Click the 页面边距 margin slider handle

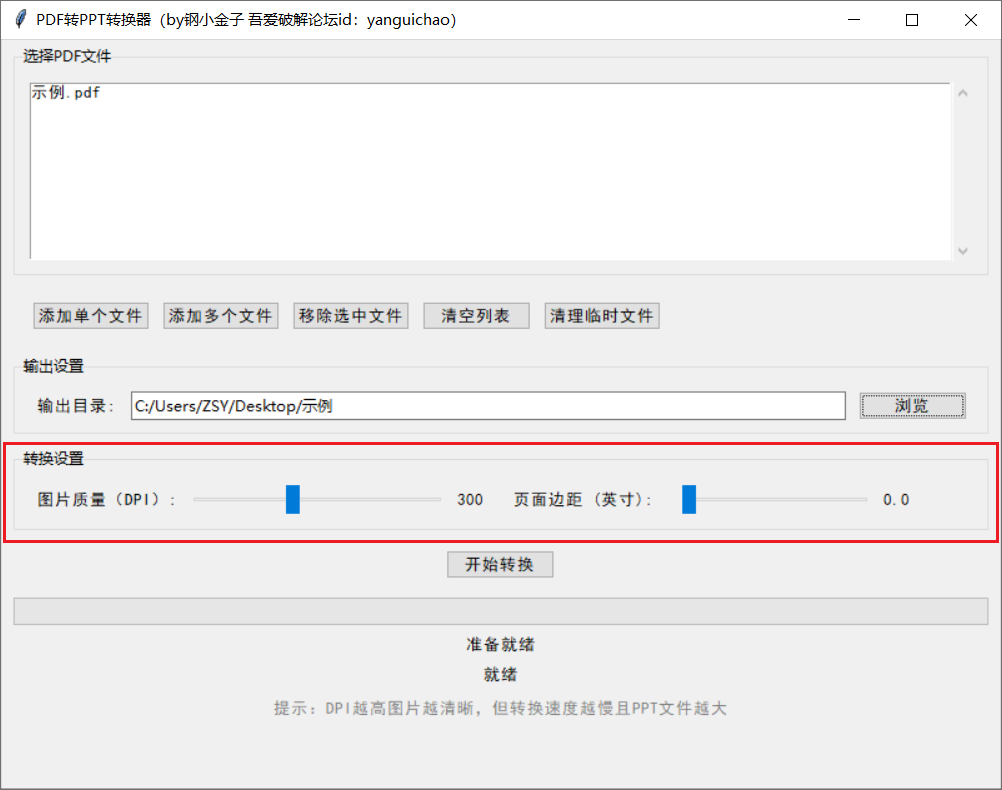pyautogui.click(x=688, y=499)
